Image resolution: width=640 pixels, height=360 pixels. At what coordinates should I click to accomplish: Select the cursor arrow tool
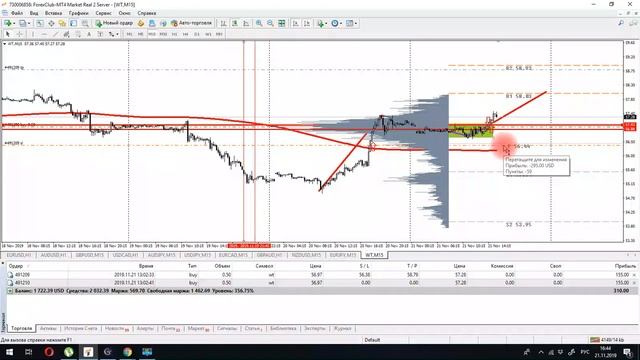pos(7,34)
